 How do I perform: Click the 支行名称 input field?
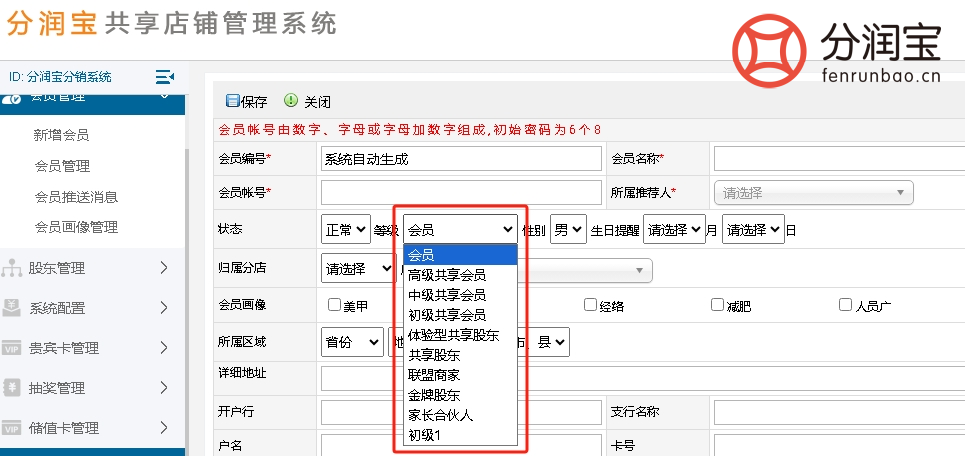[x=839, y=412]
